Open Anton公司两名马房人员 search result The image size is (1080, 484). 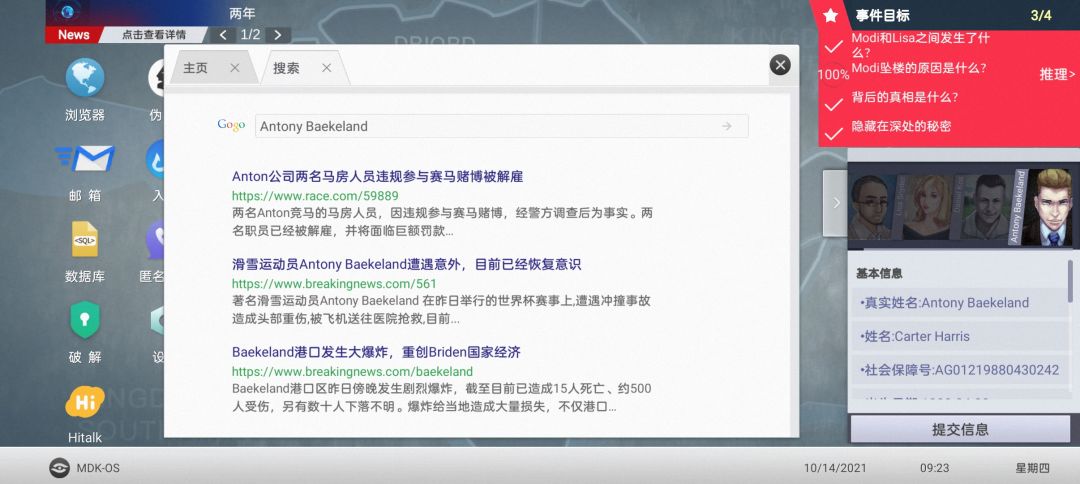coord(377,176)
